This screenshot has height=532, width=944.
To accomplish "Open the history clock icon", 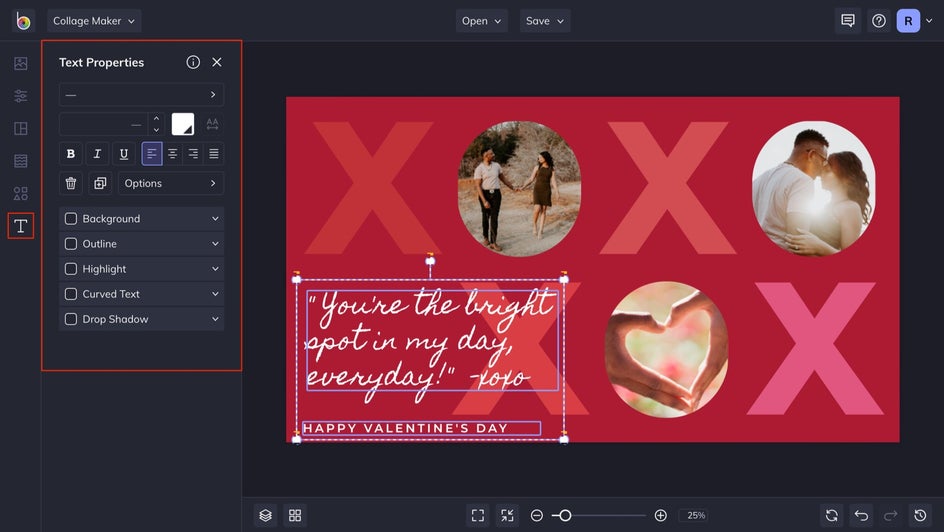I will [x=920, y=515].
